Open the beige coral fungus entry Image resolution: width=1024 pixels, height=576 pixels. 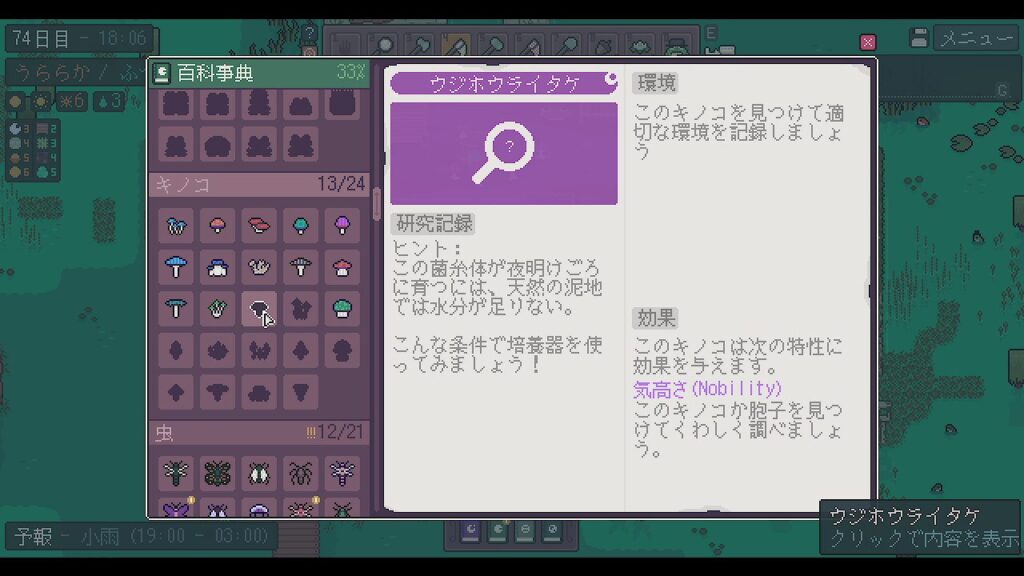point(259,268)
